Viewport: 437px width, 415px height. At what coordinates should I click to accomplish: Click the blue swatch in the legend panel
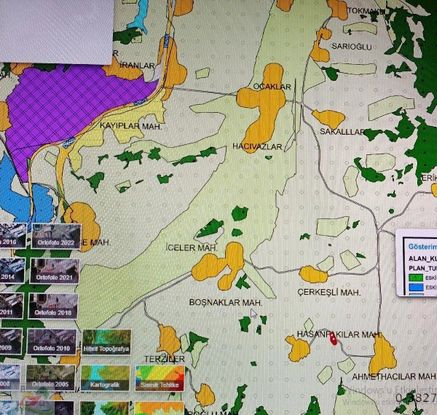(416, 287)
